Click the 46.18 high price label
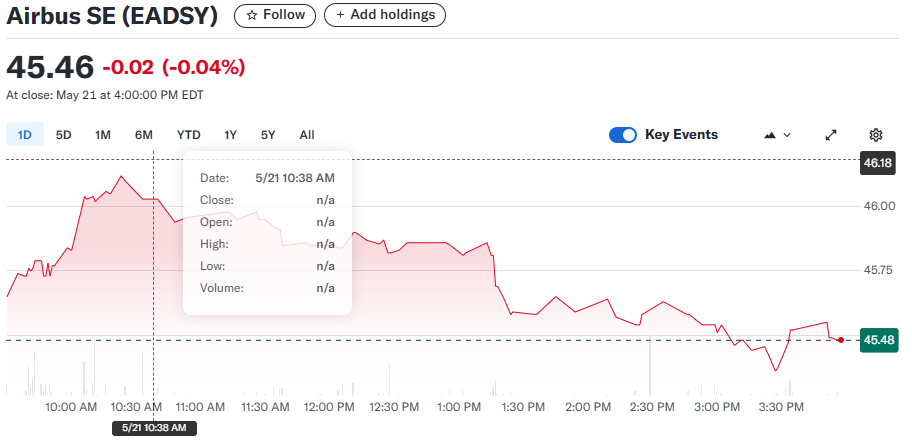Screen dimensions: 912x440 pos(878,163)
